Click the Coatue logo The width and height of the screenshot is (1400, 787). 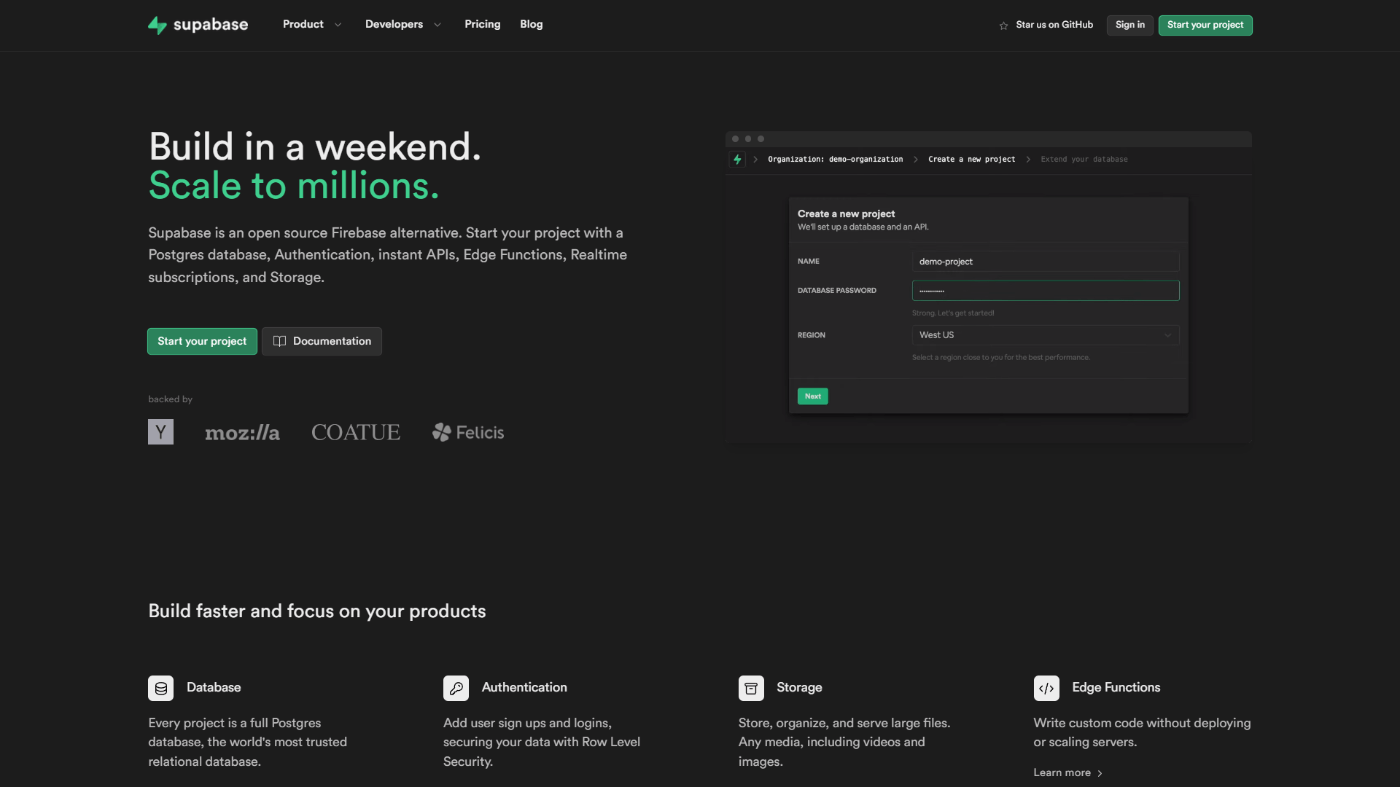coord(356,432)
